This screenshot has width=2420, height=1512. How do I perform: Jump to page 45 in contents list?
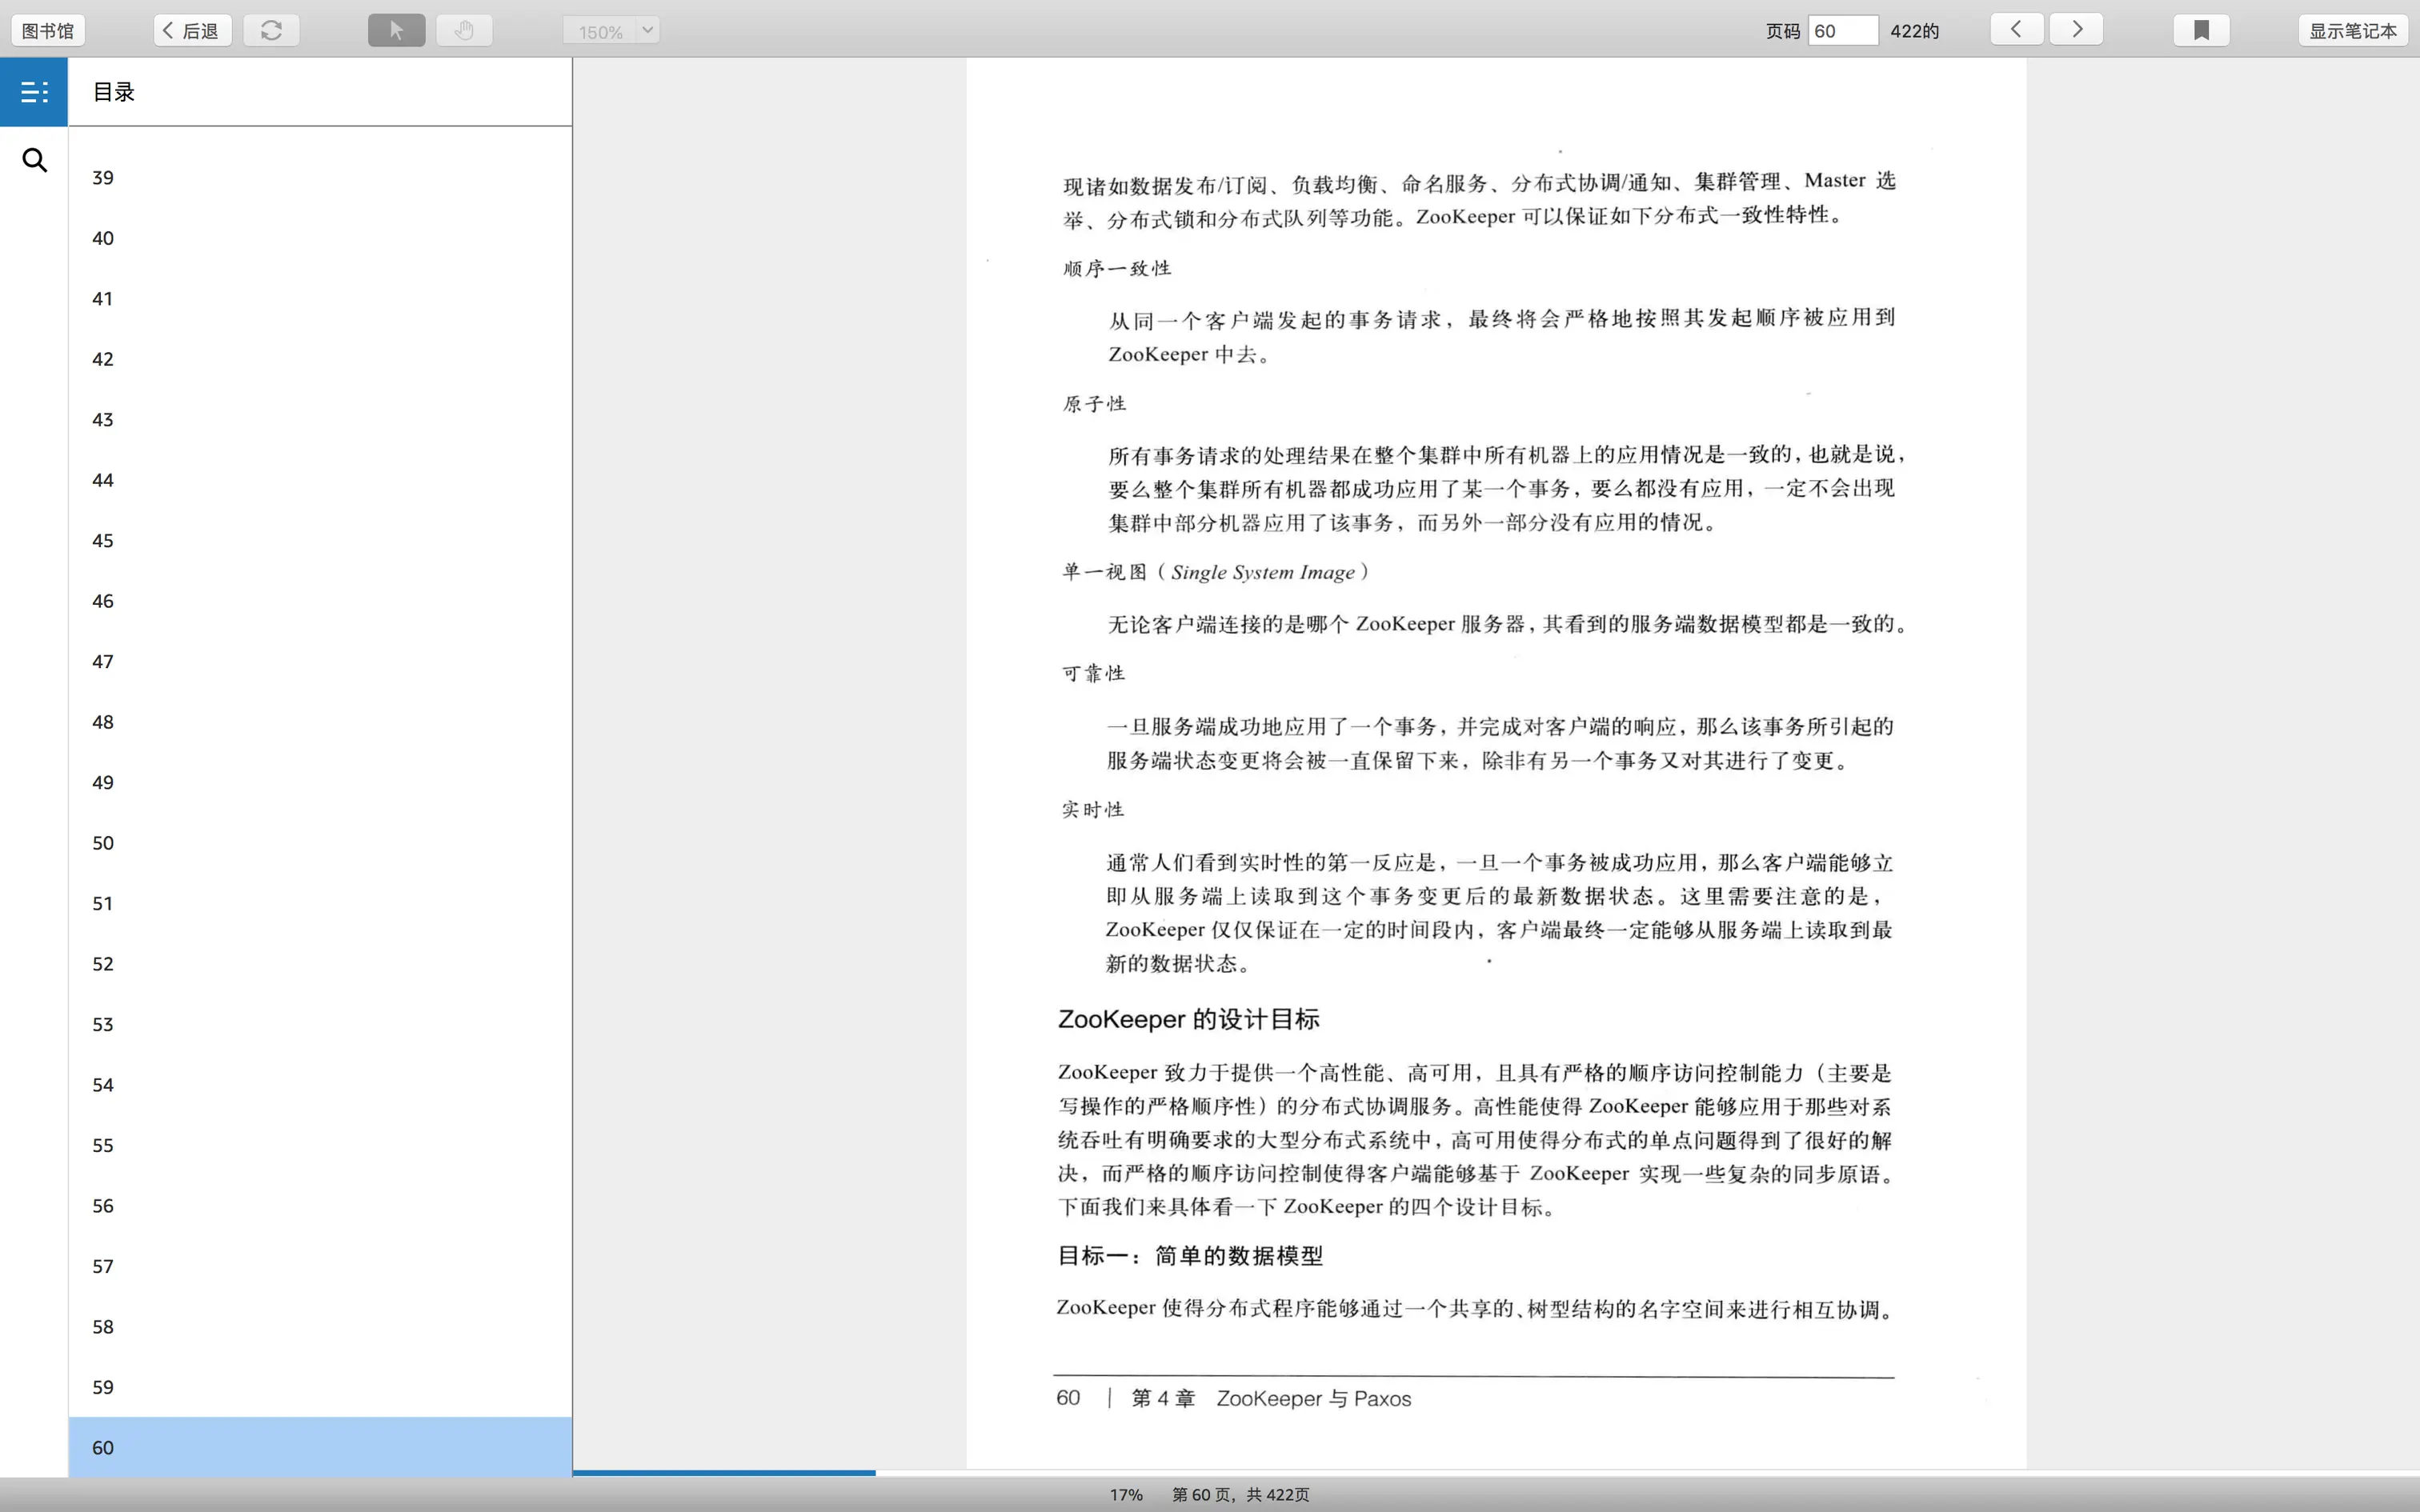[103, 540]
